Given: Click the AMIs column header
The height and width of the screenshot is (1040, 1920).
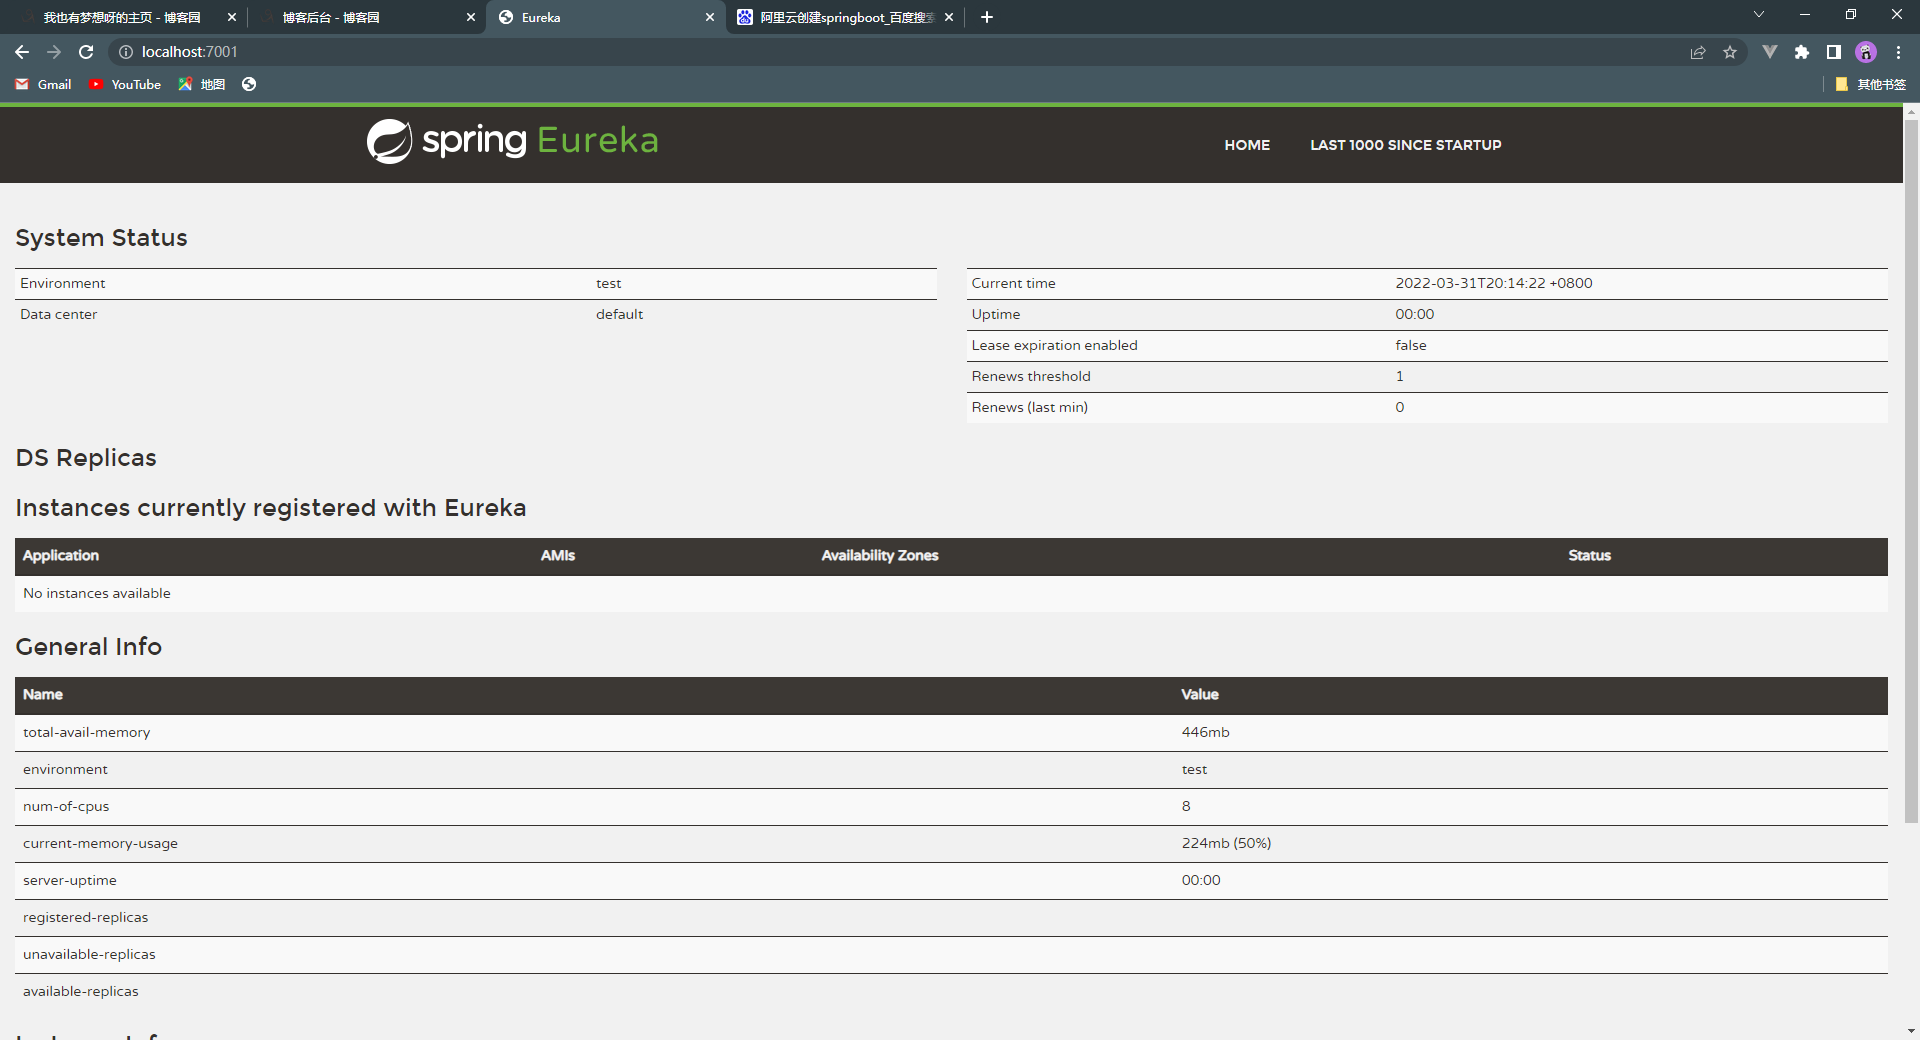Looking at the screenshot, I should pos(558,556).
